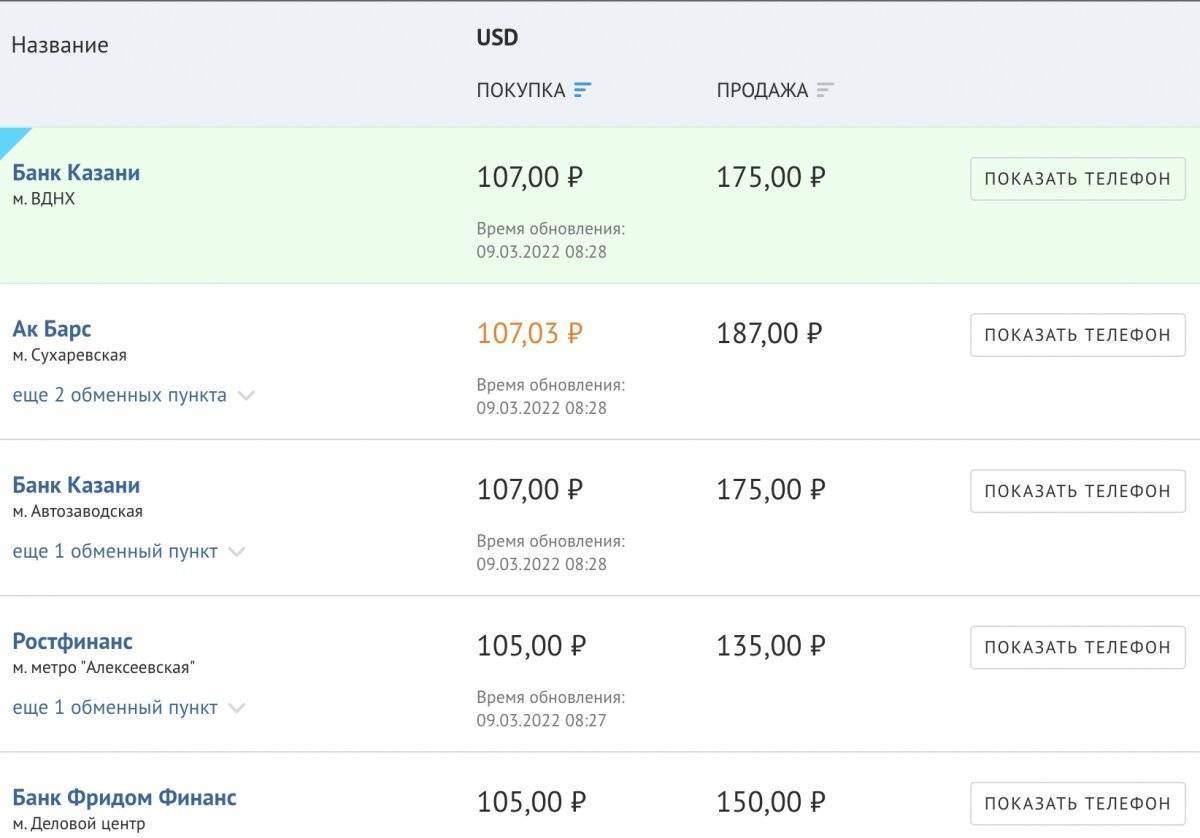Click м. Автозаводская location text
This screenshot has height=838, width=1200.
point(77,511)
